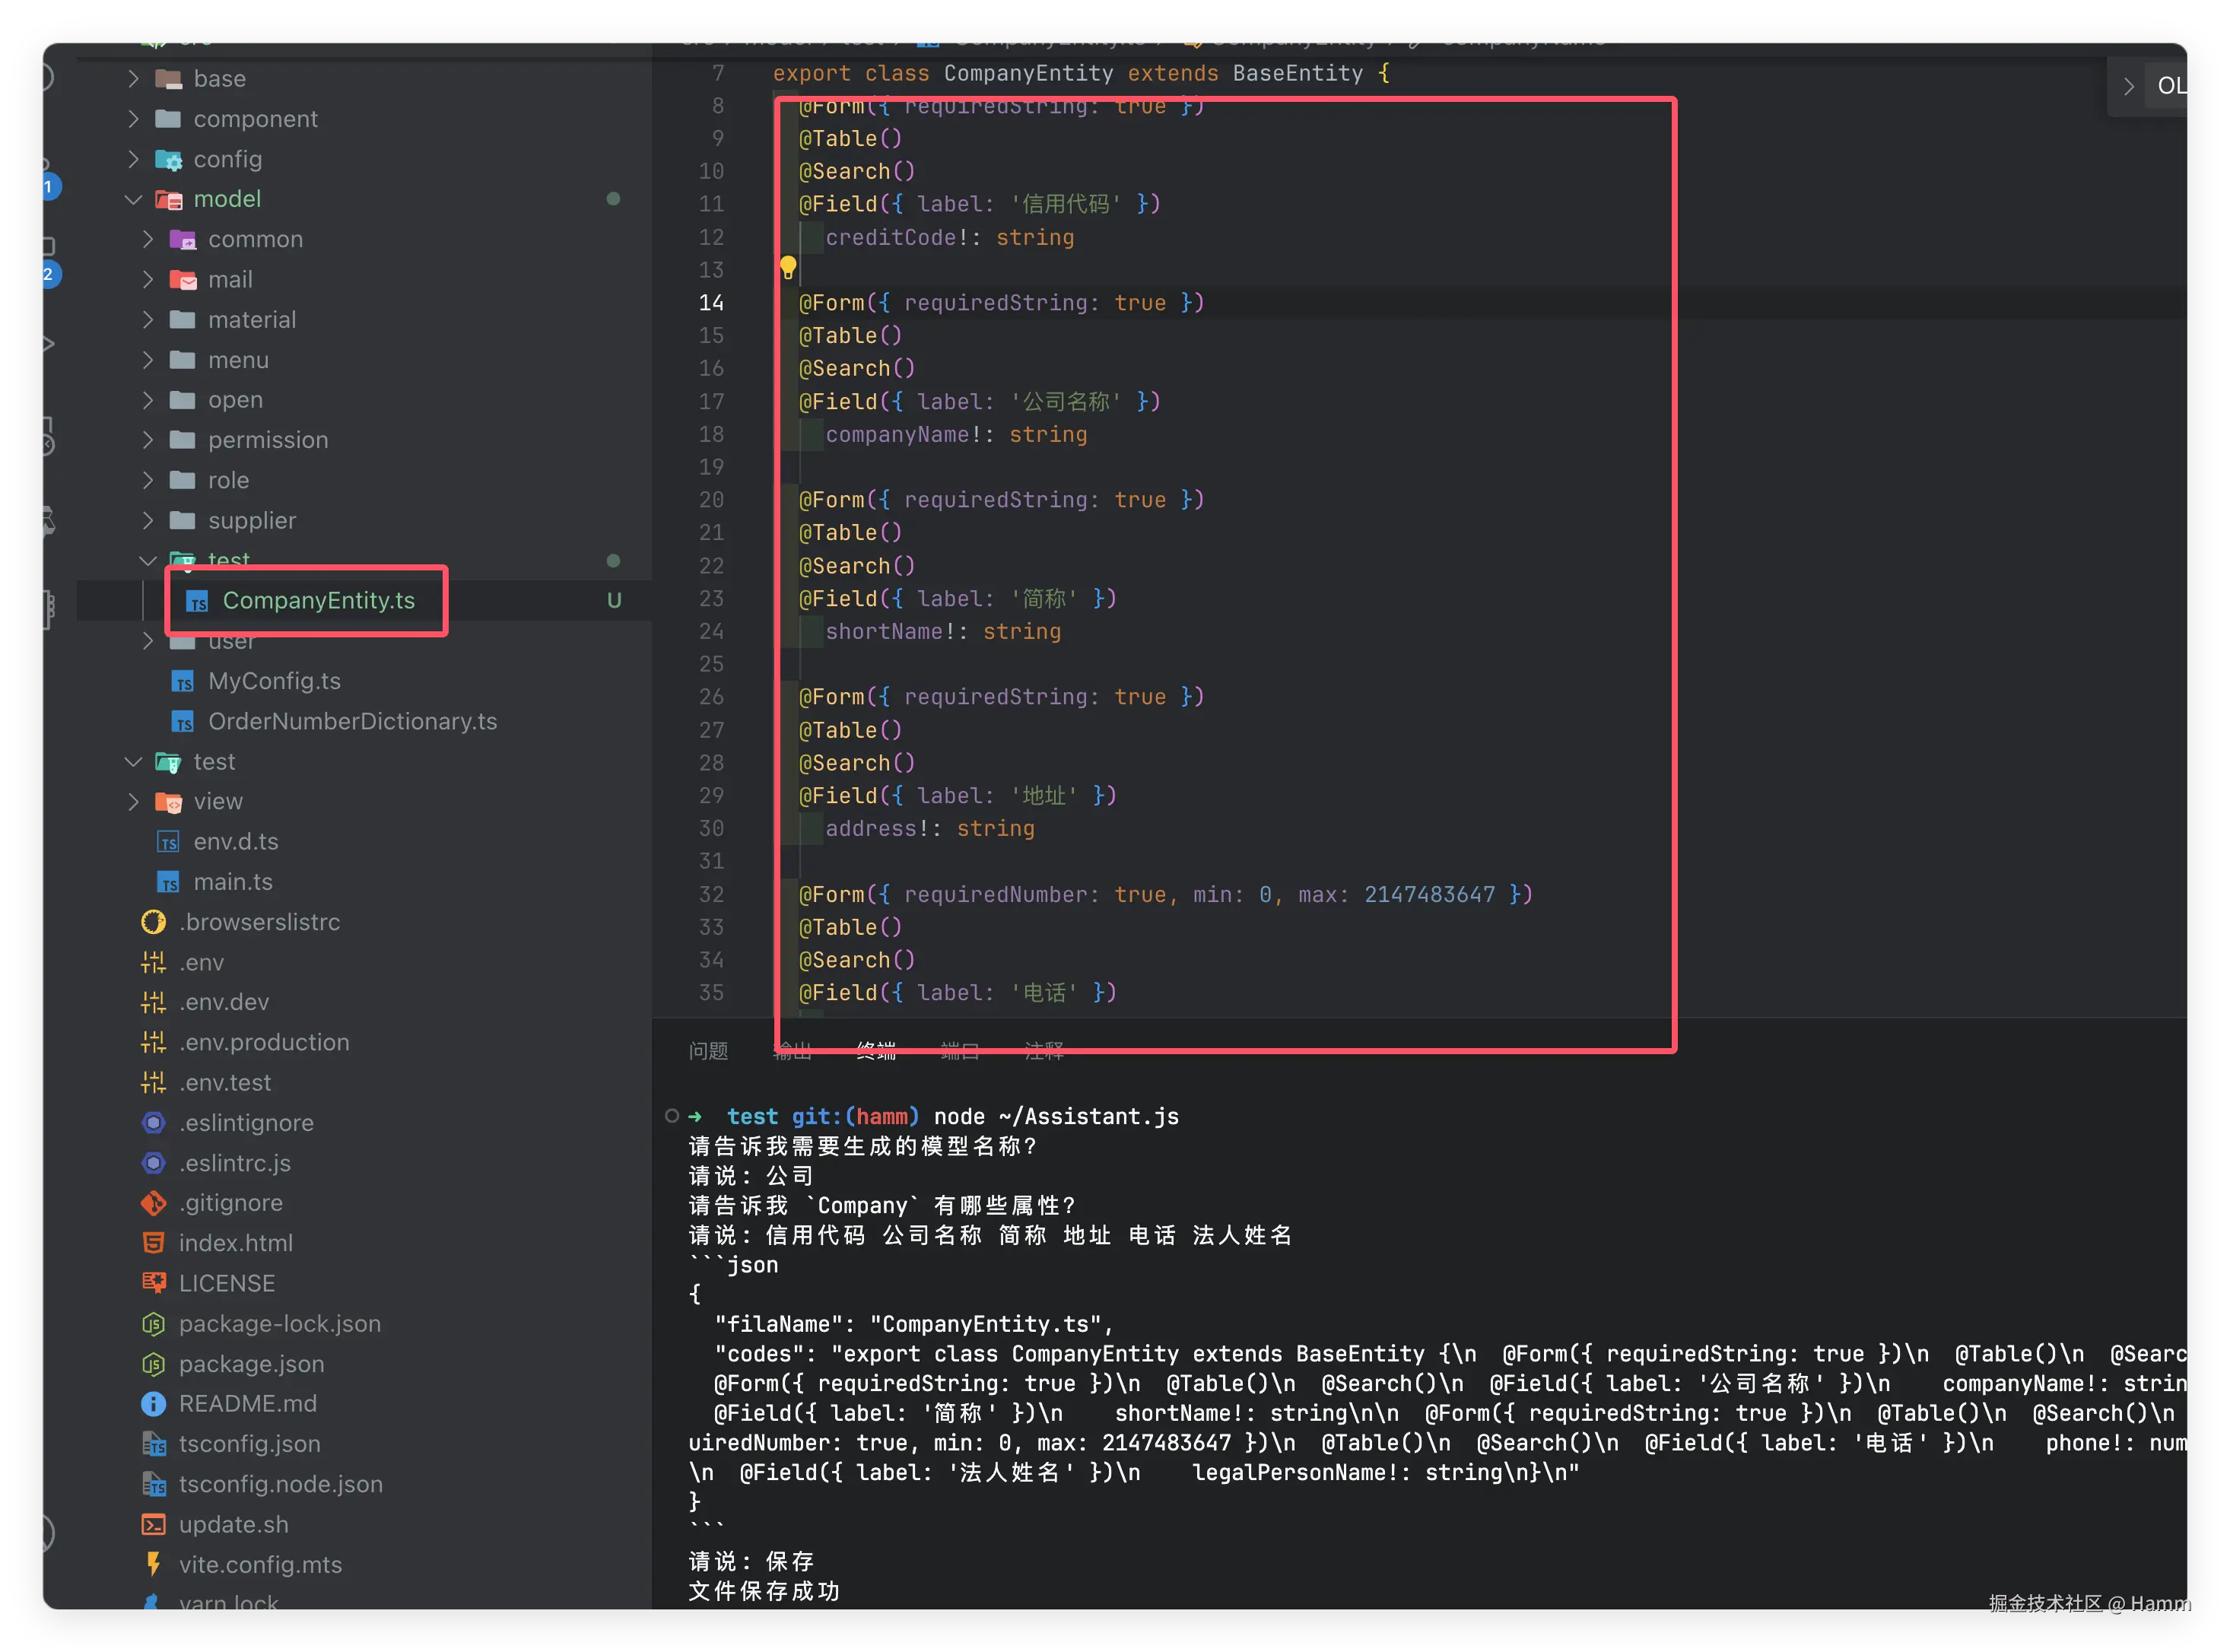The width and height of the screenshot is (2230, 1652).
Task: Click the vite.config.mts lightning icon
Action: [x=153, y=1564]
